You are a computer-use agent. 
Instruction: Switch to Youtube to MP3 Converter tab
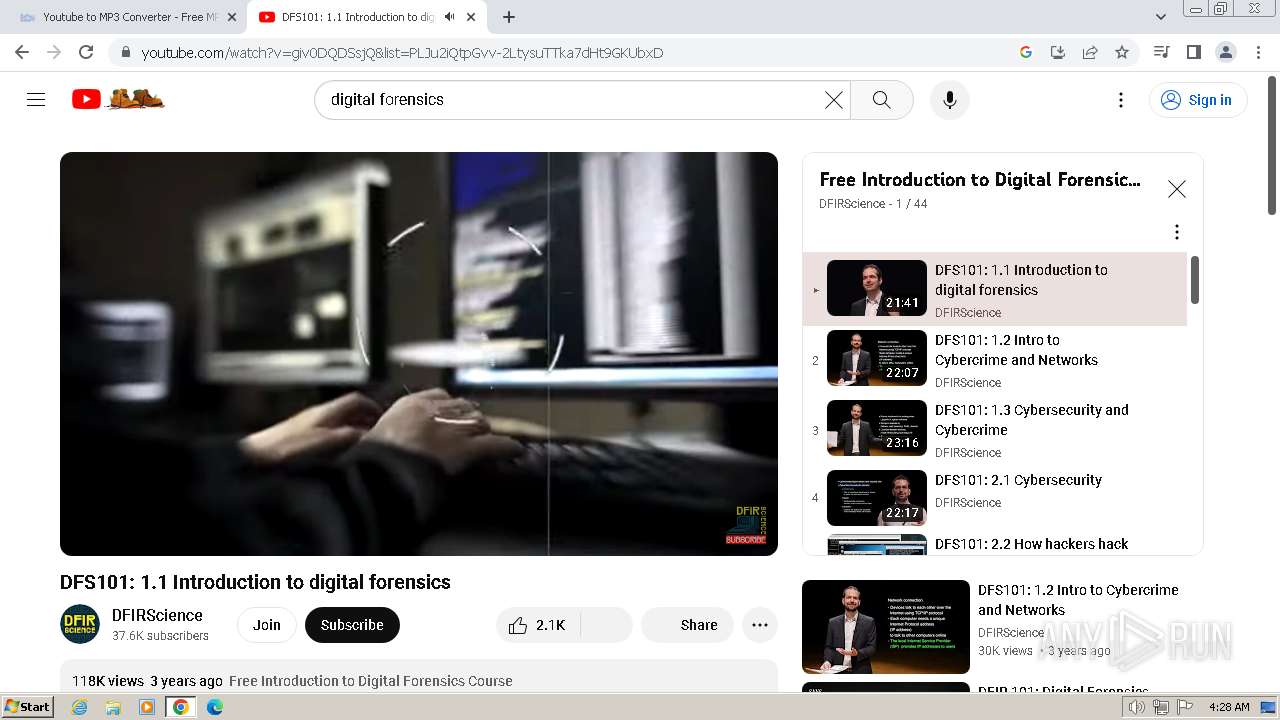click(125, 17)
